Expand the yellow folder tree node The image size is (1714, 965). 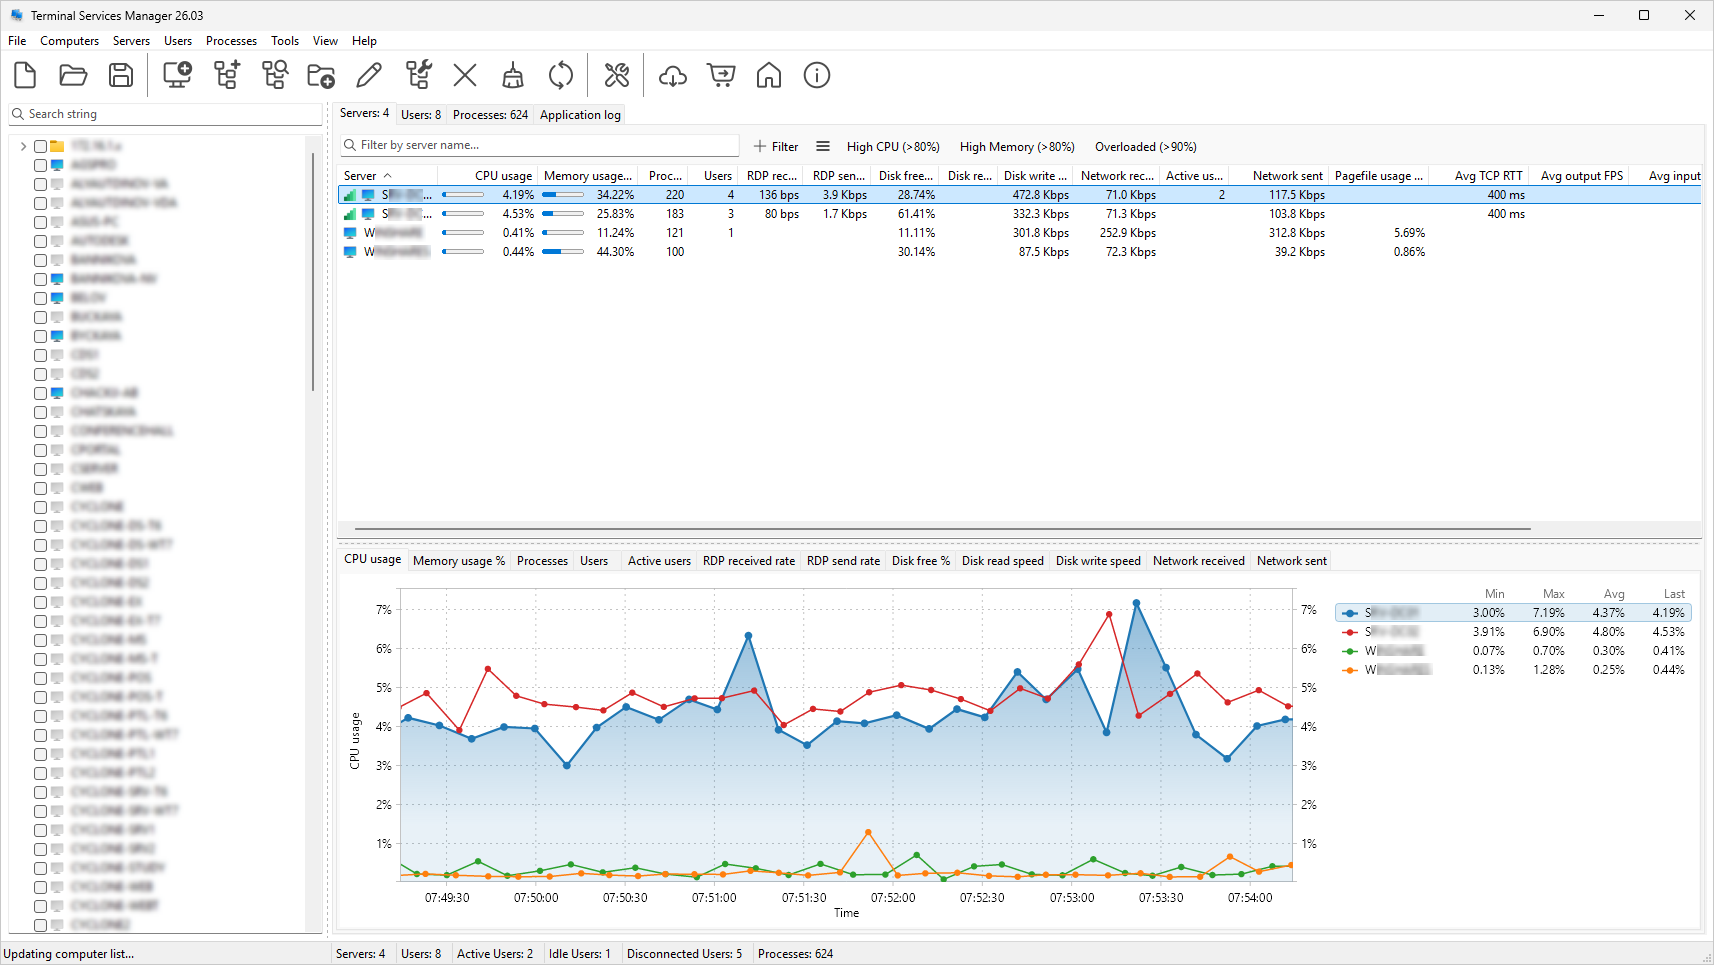tap(23, 146)
